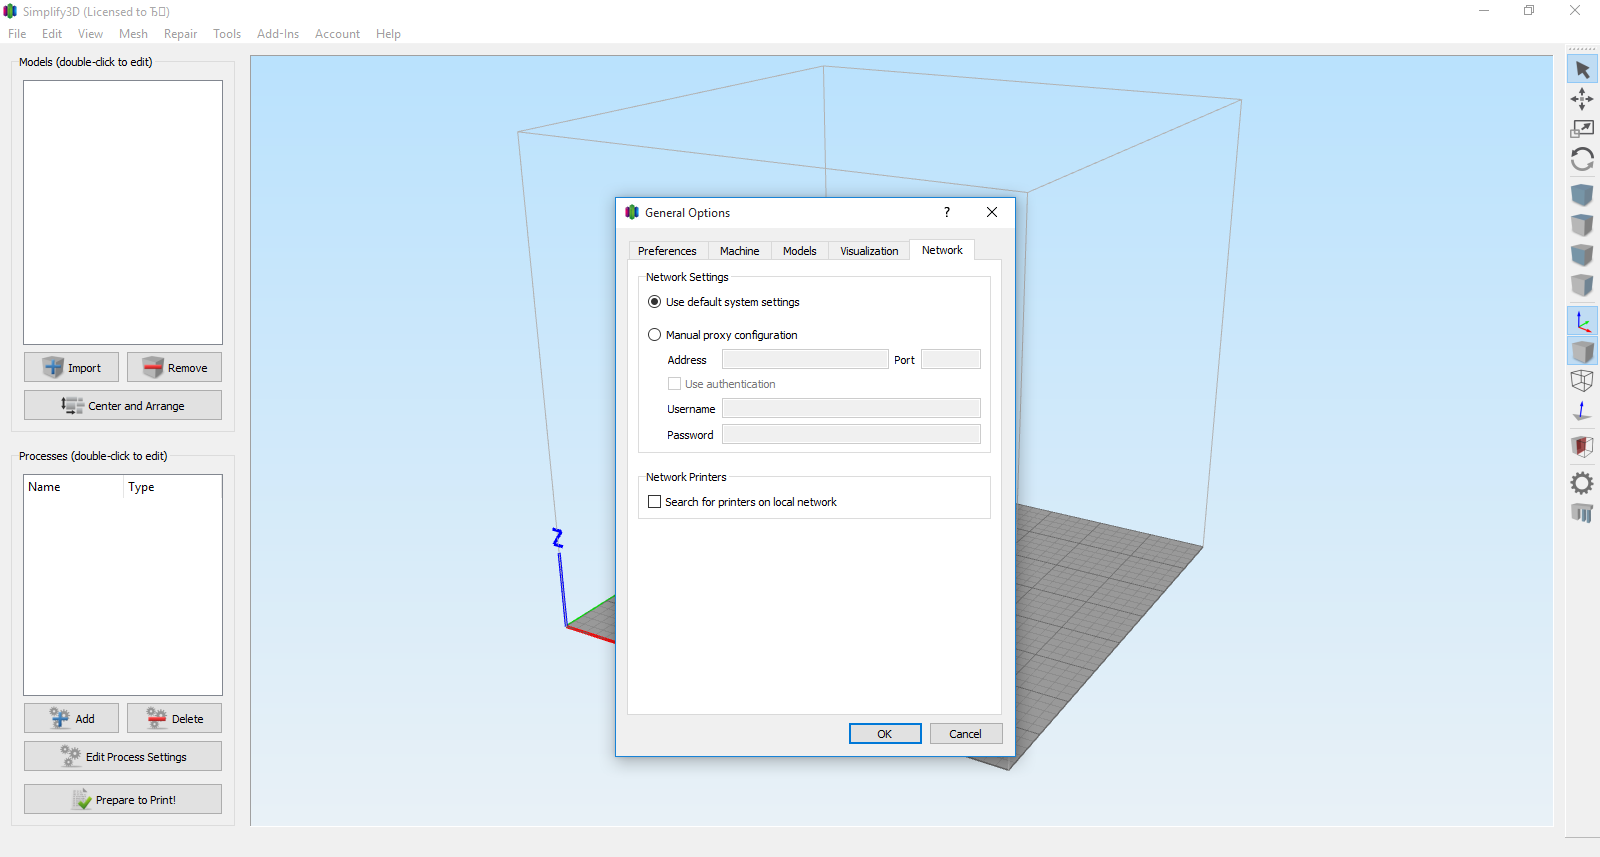1600x857 pixels.
Task: Cancel the General Options dialog
Action: (x=966, y=734)
